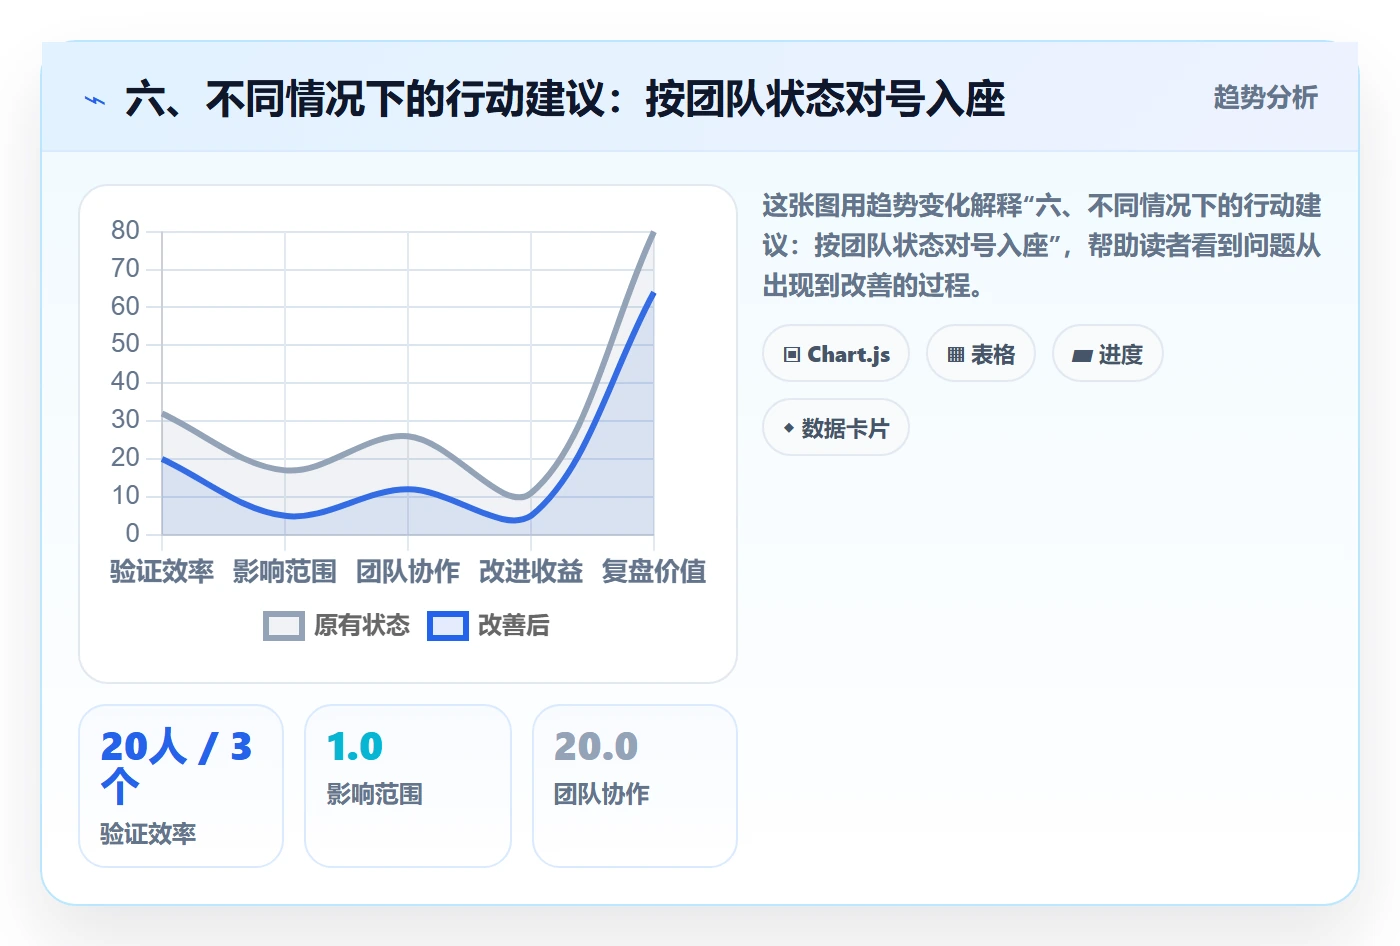Click the 改善后 legend label
This screenshot has width=1400, height=946.
(x=514, y=626)
